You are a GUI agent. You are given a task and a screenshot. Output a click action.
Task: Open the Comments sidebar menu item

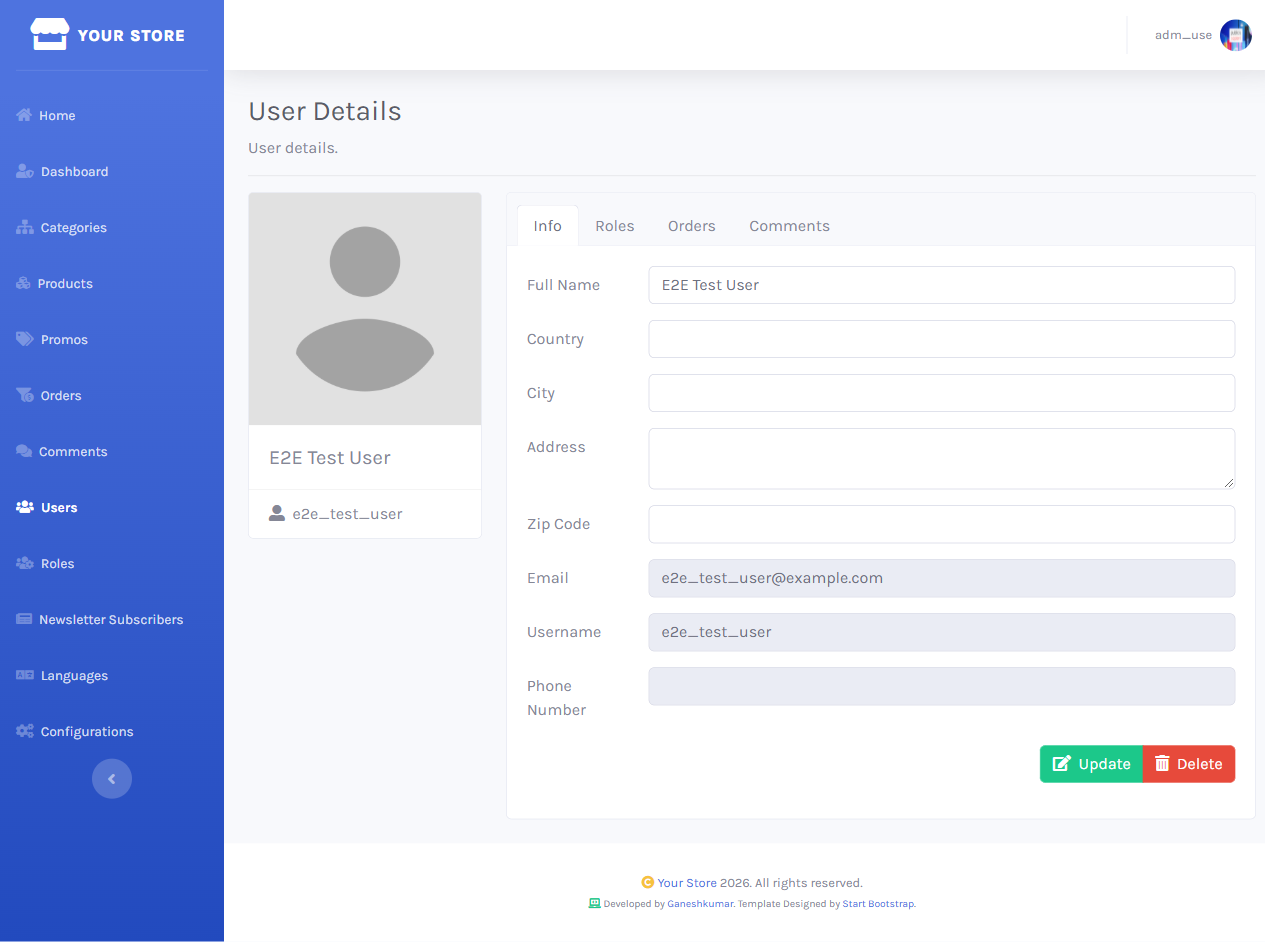[112, 451]
